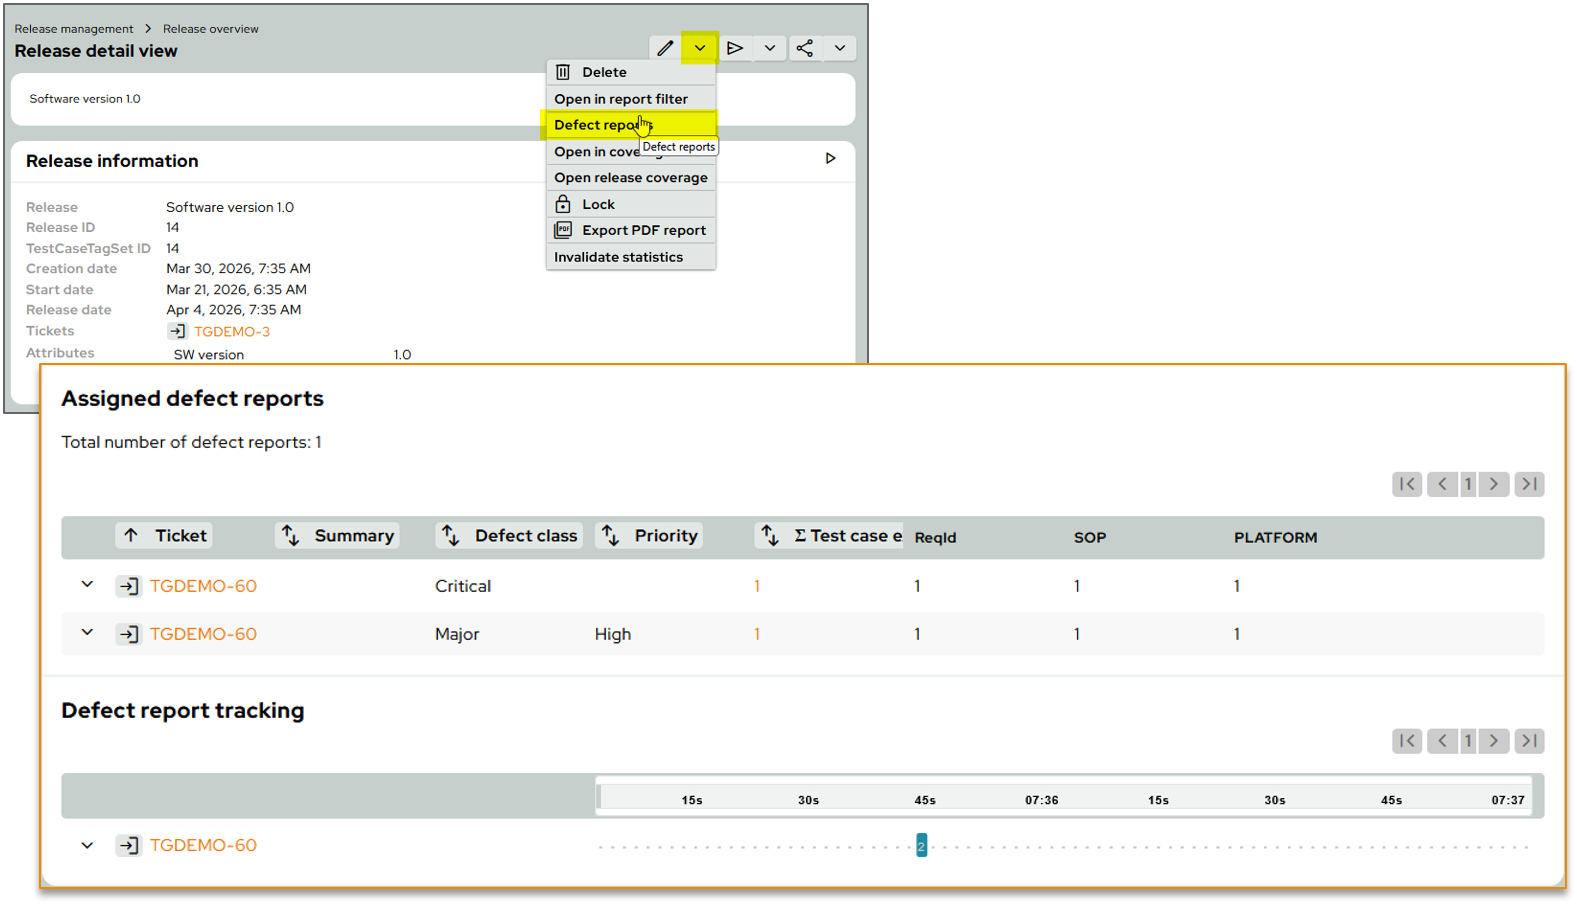Go to previous page of defect tracking
The height and width of the screenshot is (906, 1577).
(x=1442, y=741)
